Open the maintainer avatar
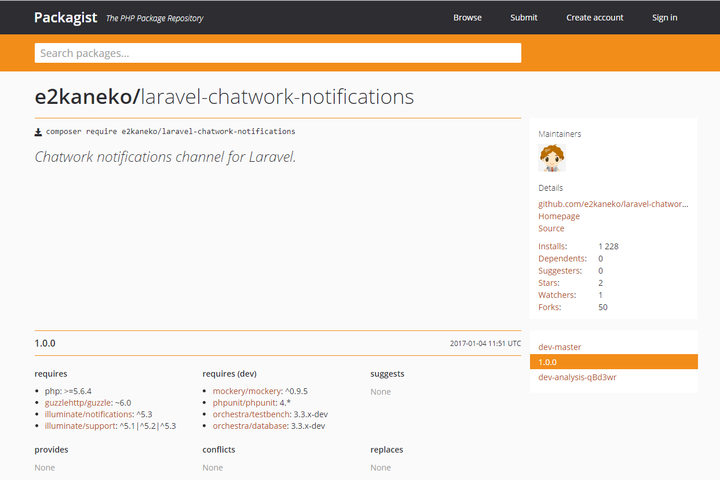The image size is (720, 480). click(552, 158)
